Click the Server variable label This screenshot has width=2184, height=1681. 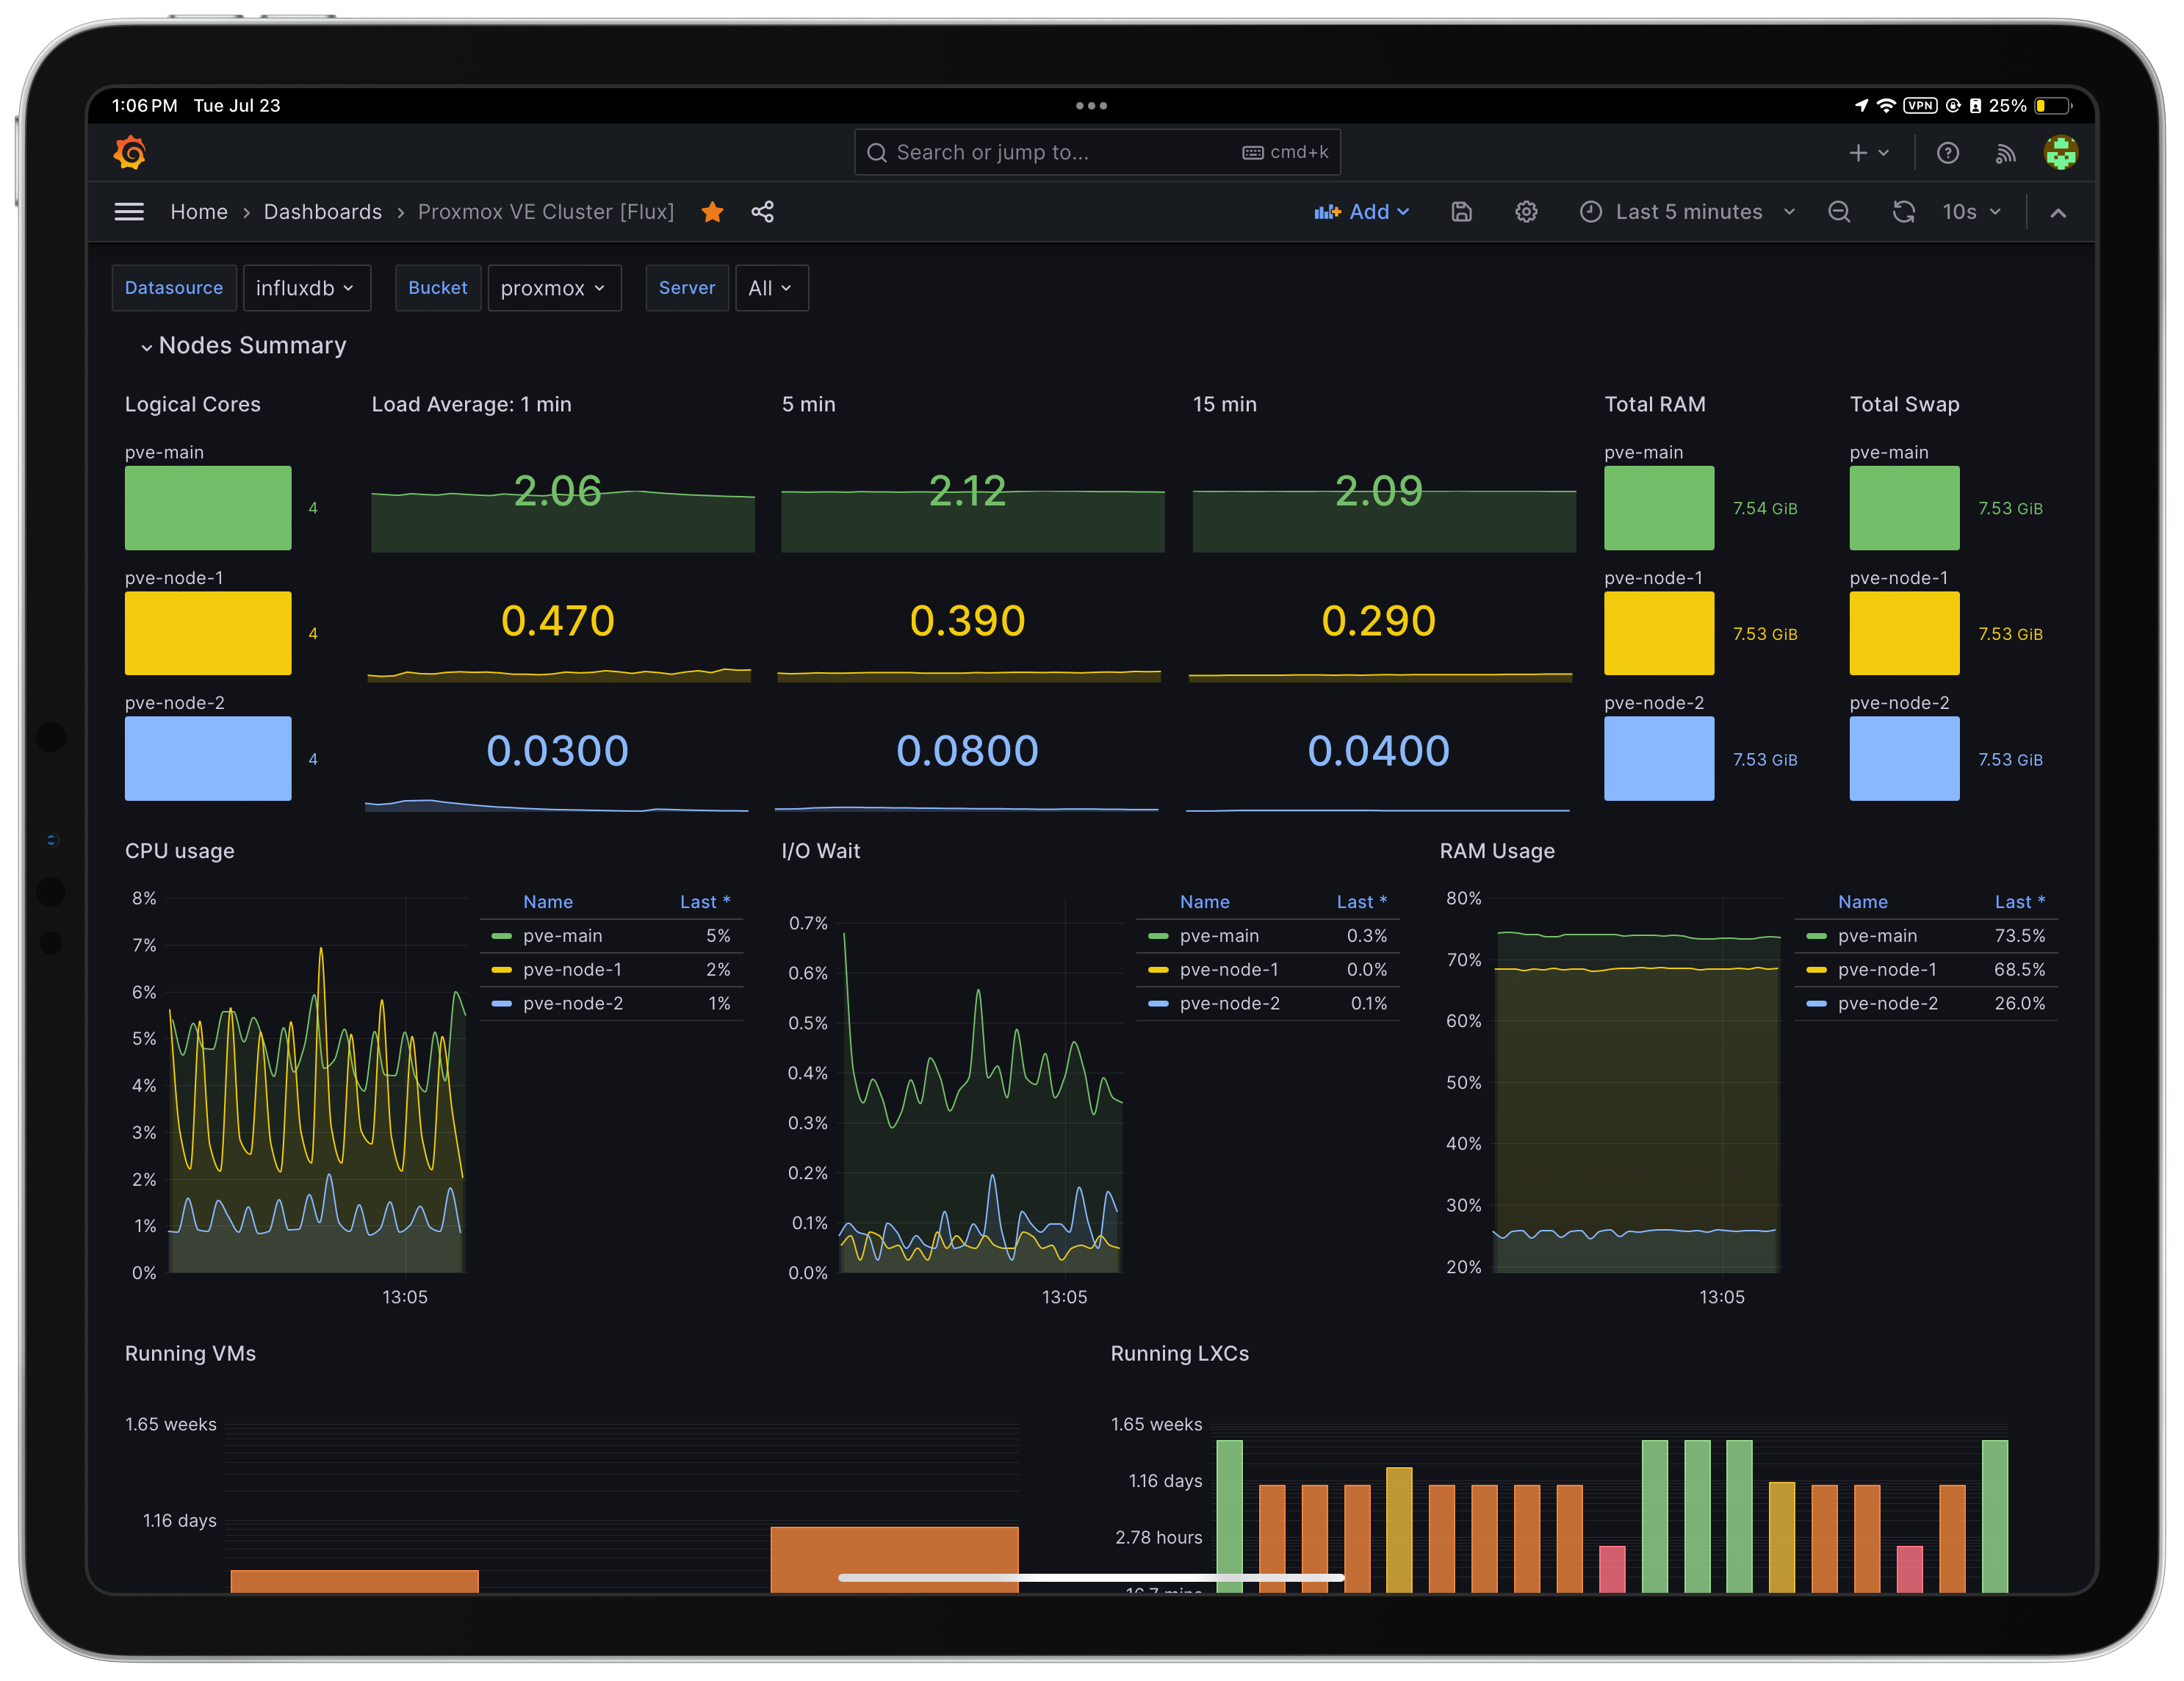coord(687,288)
